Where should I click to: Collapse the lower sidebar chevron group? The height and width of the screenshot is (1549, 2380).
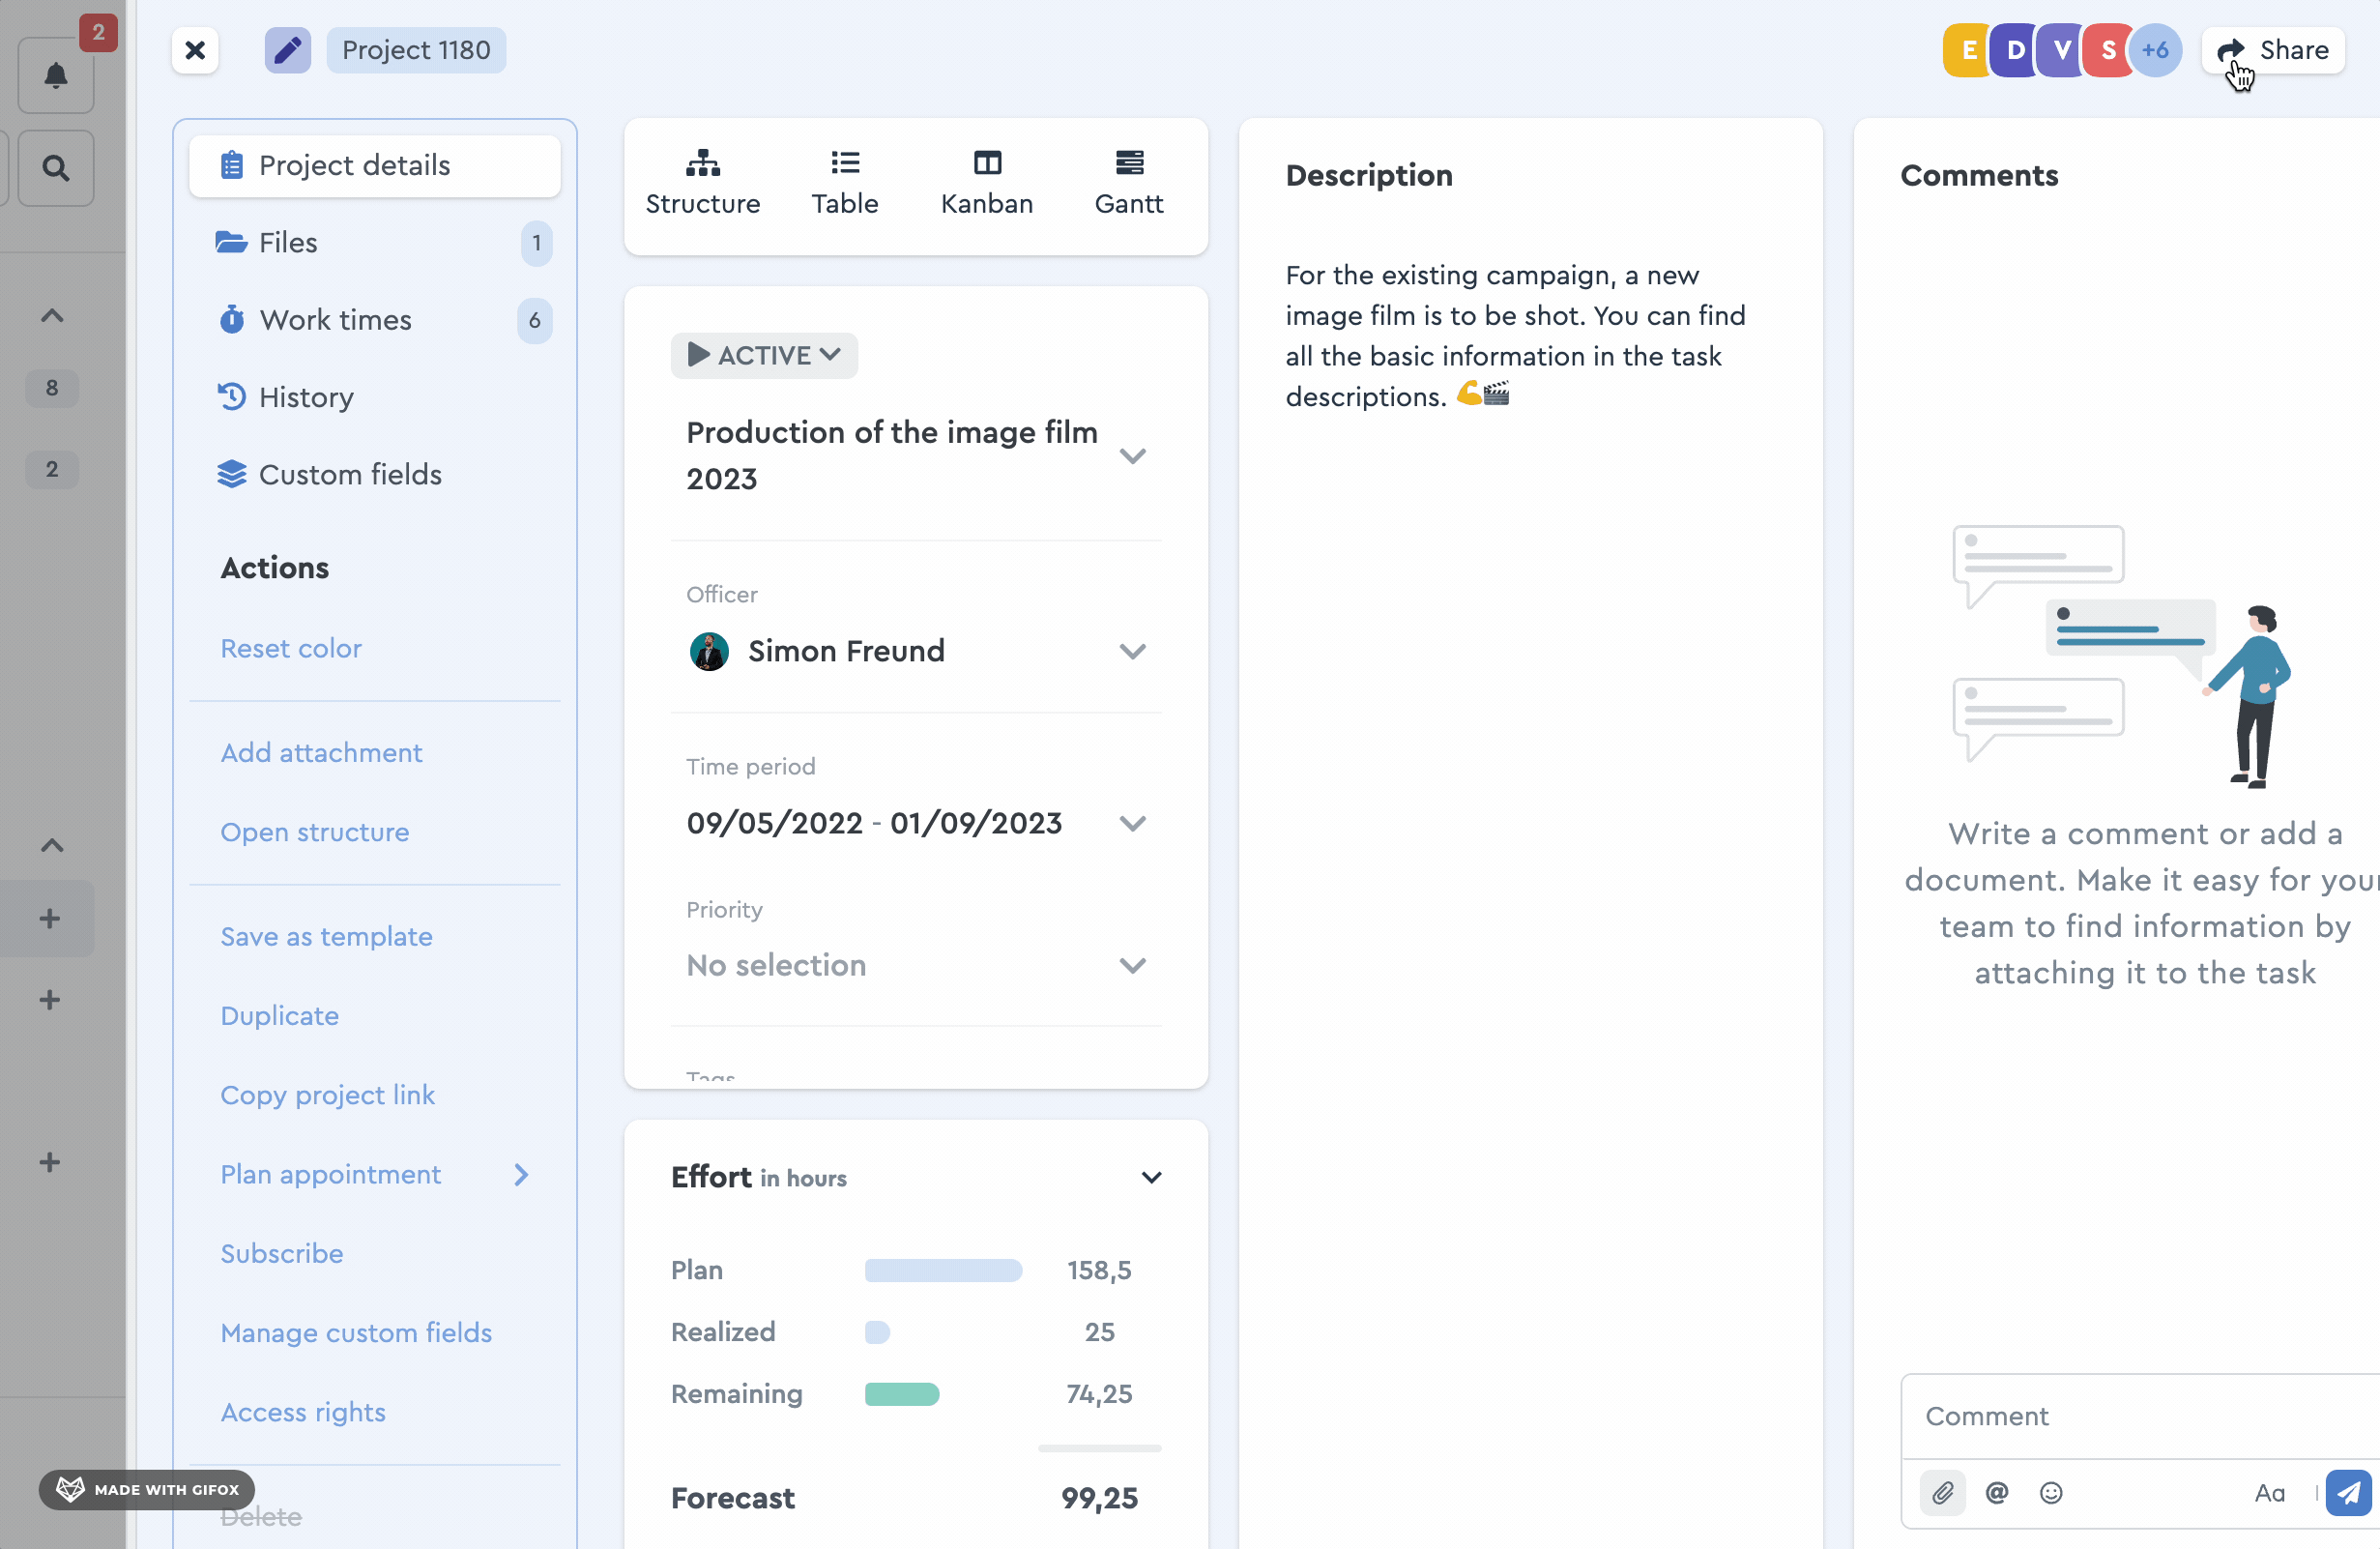[52, 846]
